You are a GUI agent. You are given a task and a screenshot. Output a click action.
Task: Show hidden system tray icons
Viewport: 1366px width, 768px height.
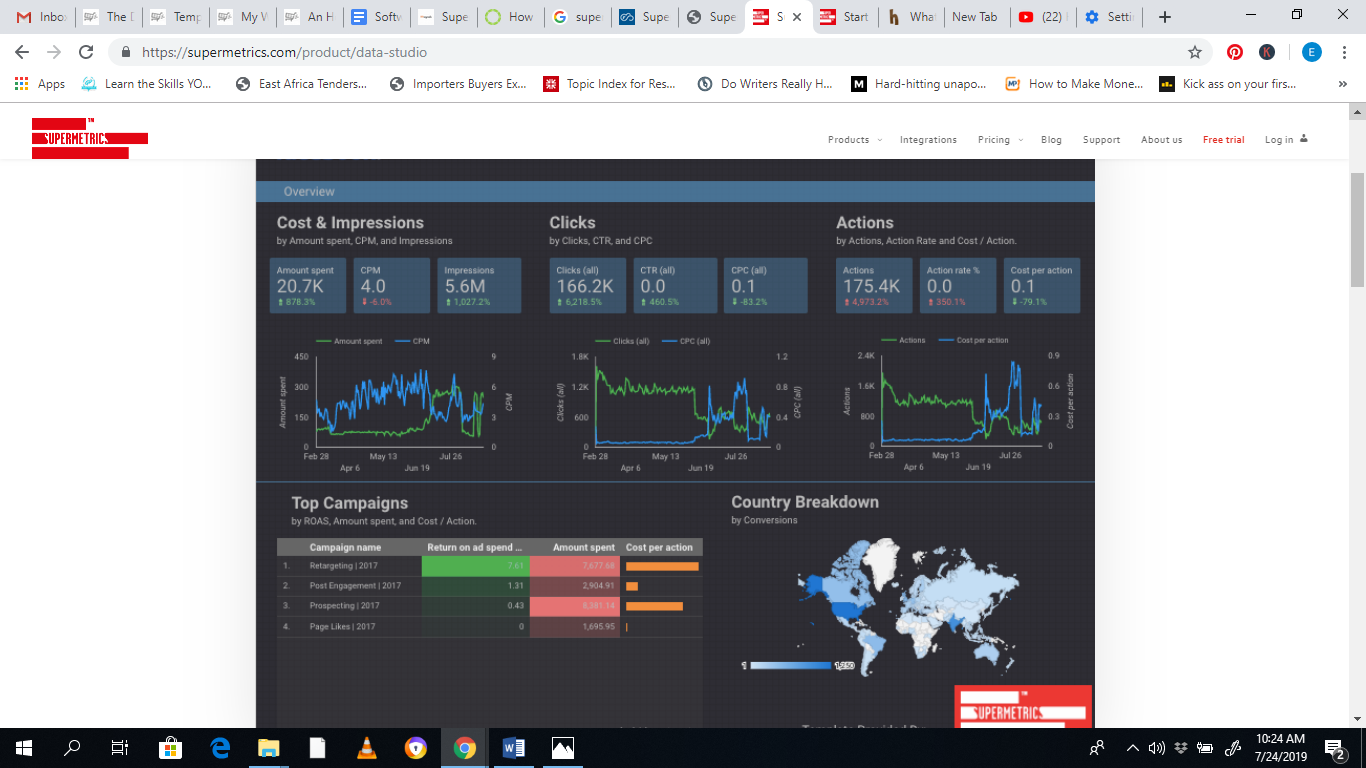[1133, 748]
